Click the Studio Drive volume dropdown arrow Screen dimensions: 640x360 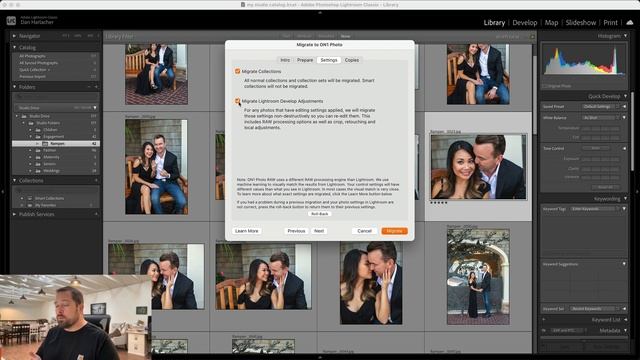click(x=95, y=108)
